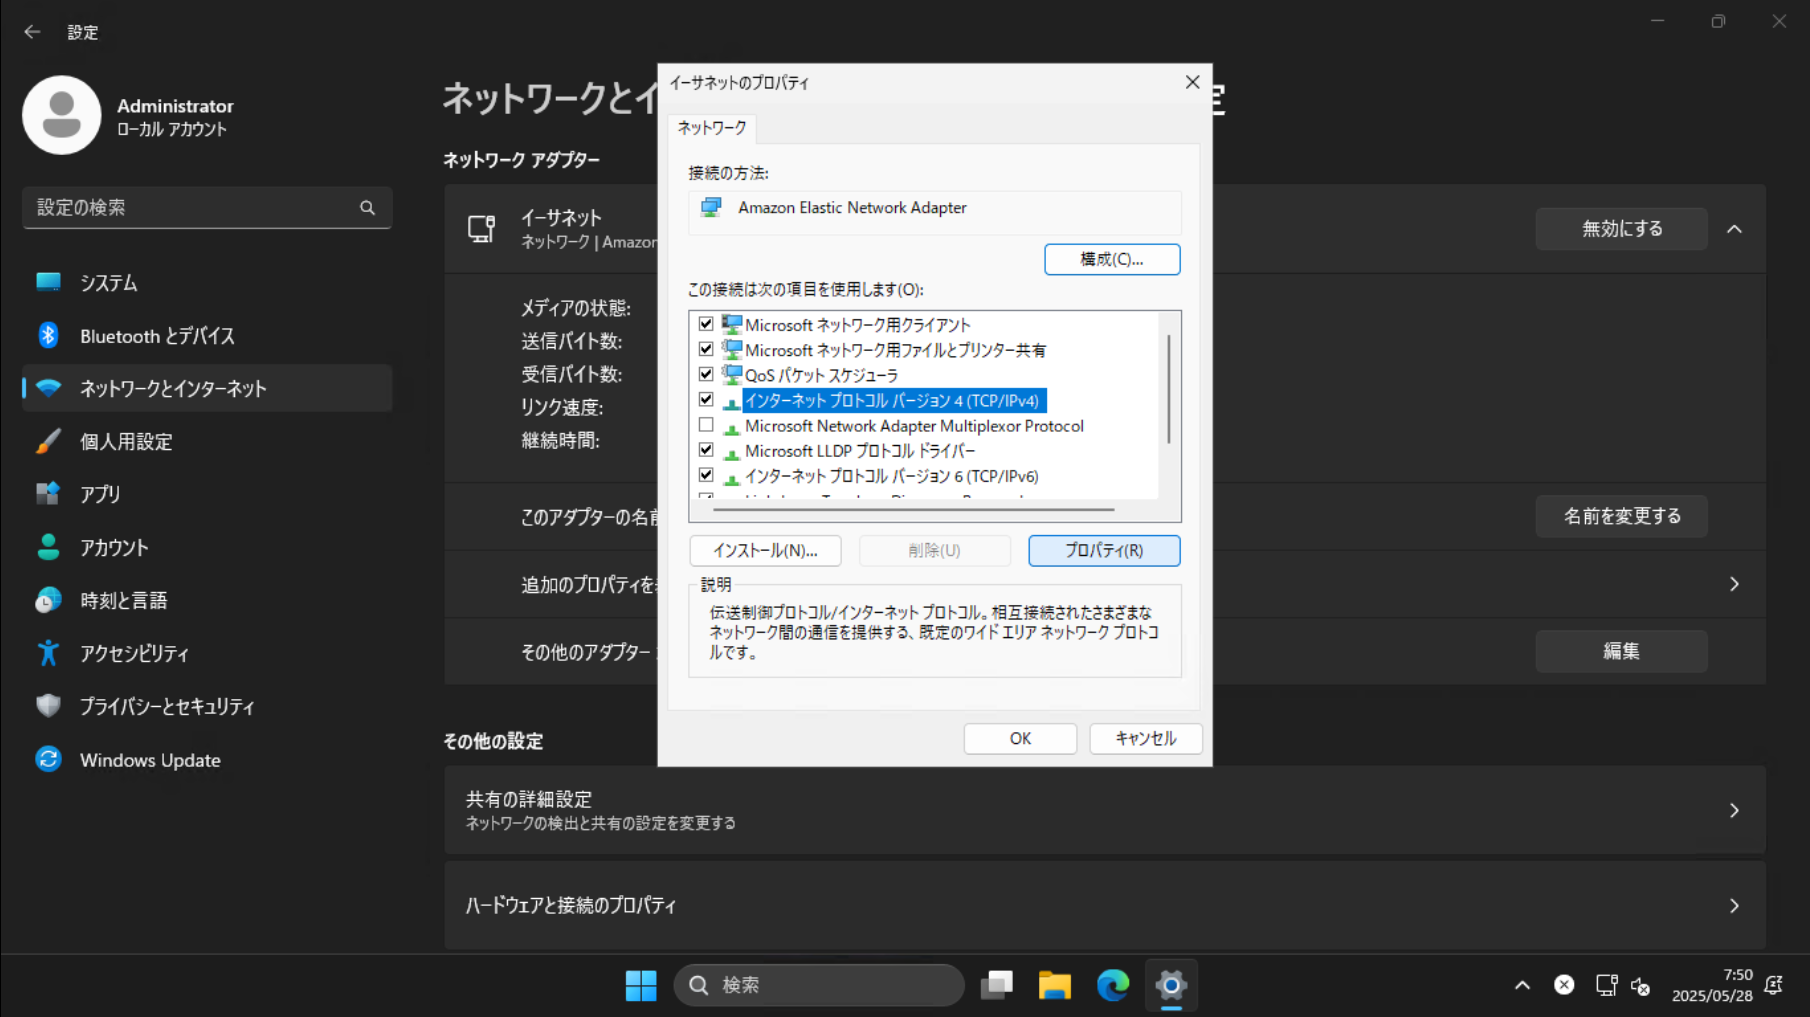
Task: Select インターネット プロトコル バージョン 6 row
Action: 891,476
